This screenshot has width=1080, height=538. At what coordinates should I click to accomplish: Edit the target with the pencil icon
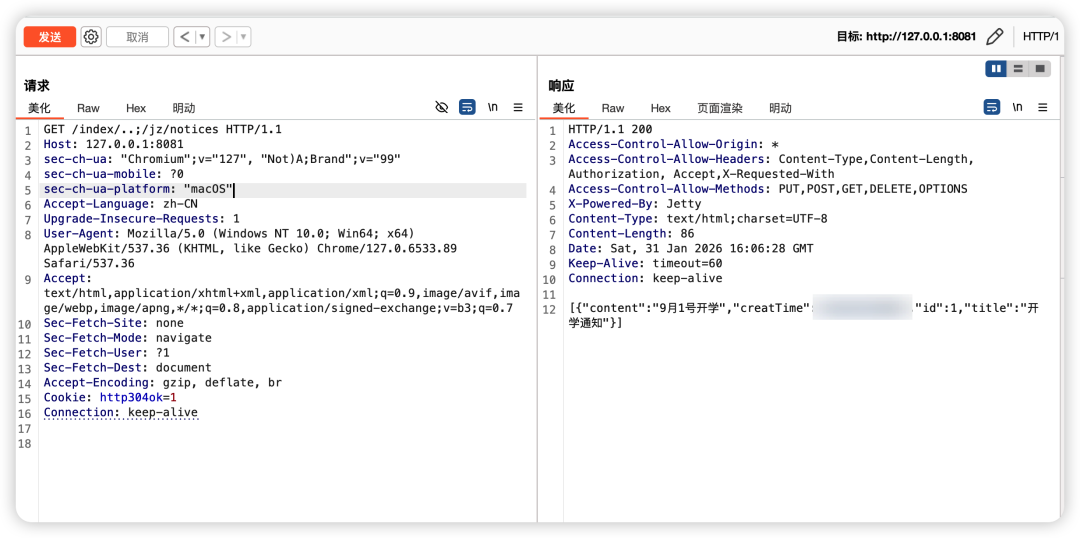click(994, 37)
